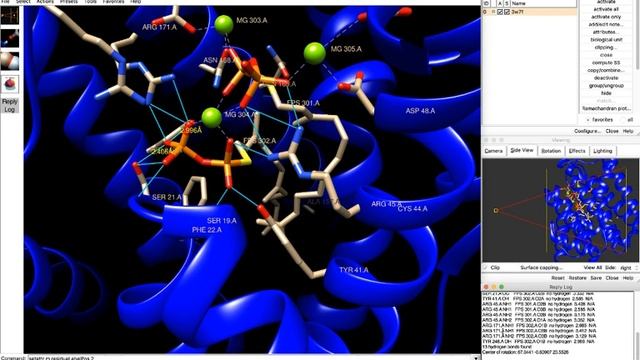
Task: Switch to the Rotation tab
Action: pyautogui.click(x=551, y=151)
